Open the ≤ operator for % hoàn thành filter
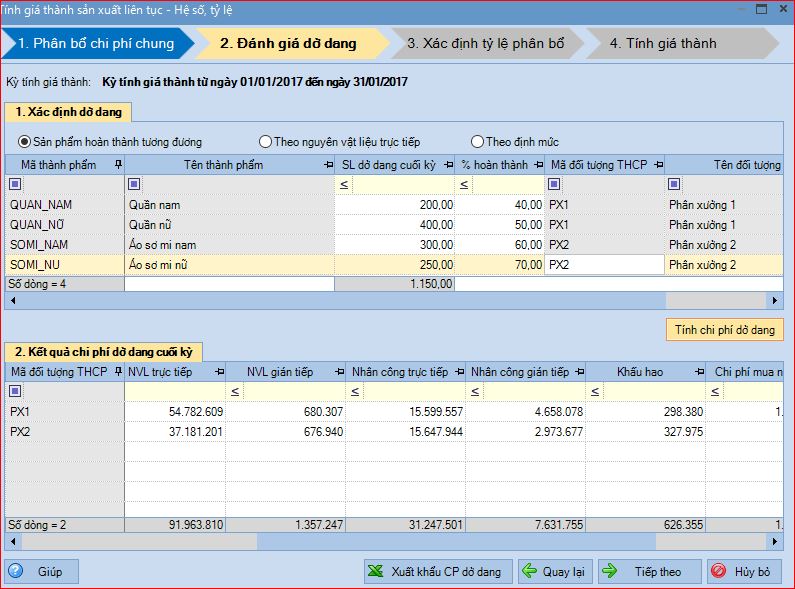795x589 pixels. tap(464, 184)
